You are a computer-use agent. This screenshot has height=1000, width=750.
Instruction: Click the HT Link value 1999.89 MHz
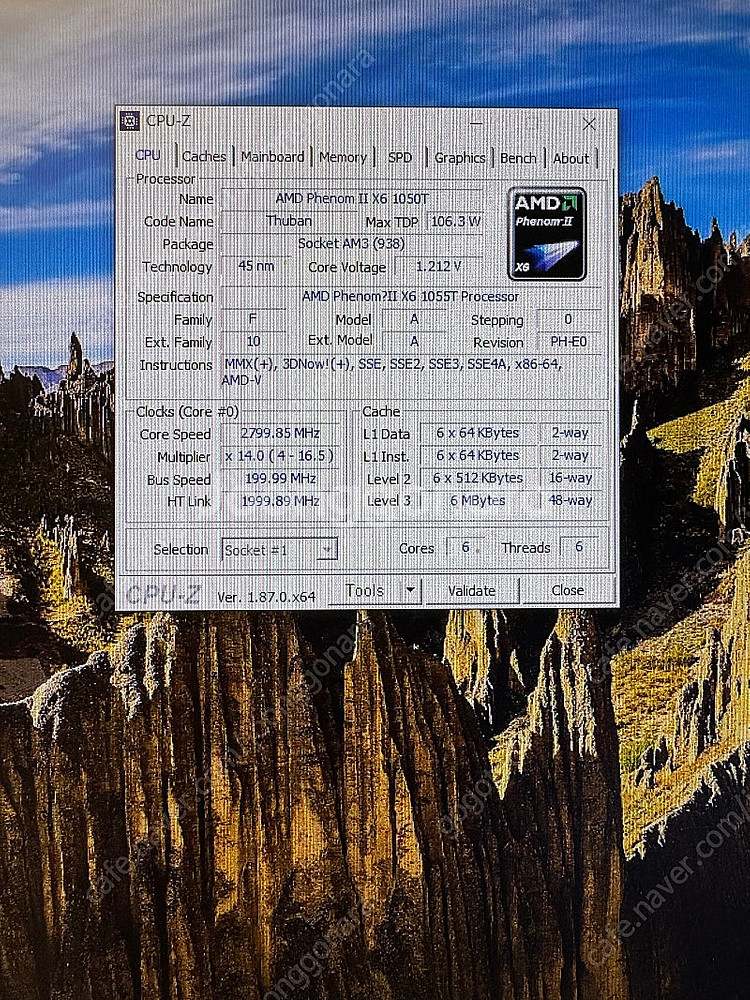coord(280,501)
